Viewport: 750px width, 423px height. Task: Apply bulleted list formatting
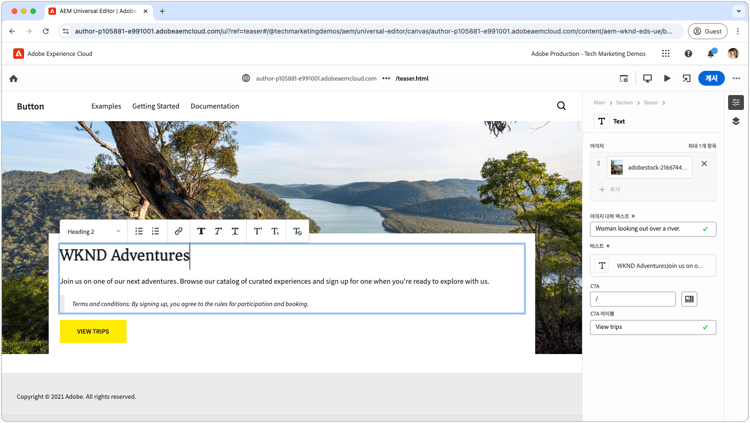click(x=139, y=232)
